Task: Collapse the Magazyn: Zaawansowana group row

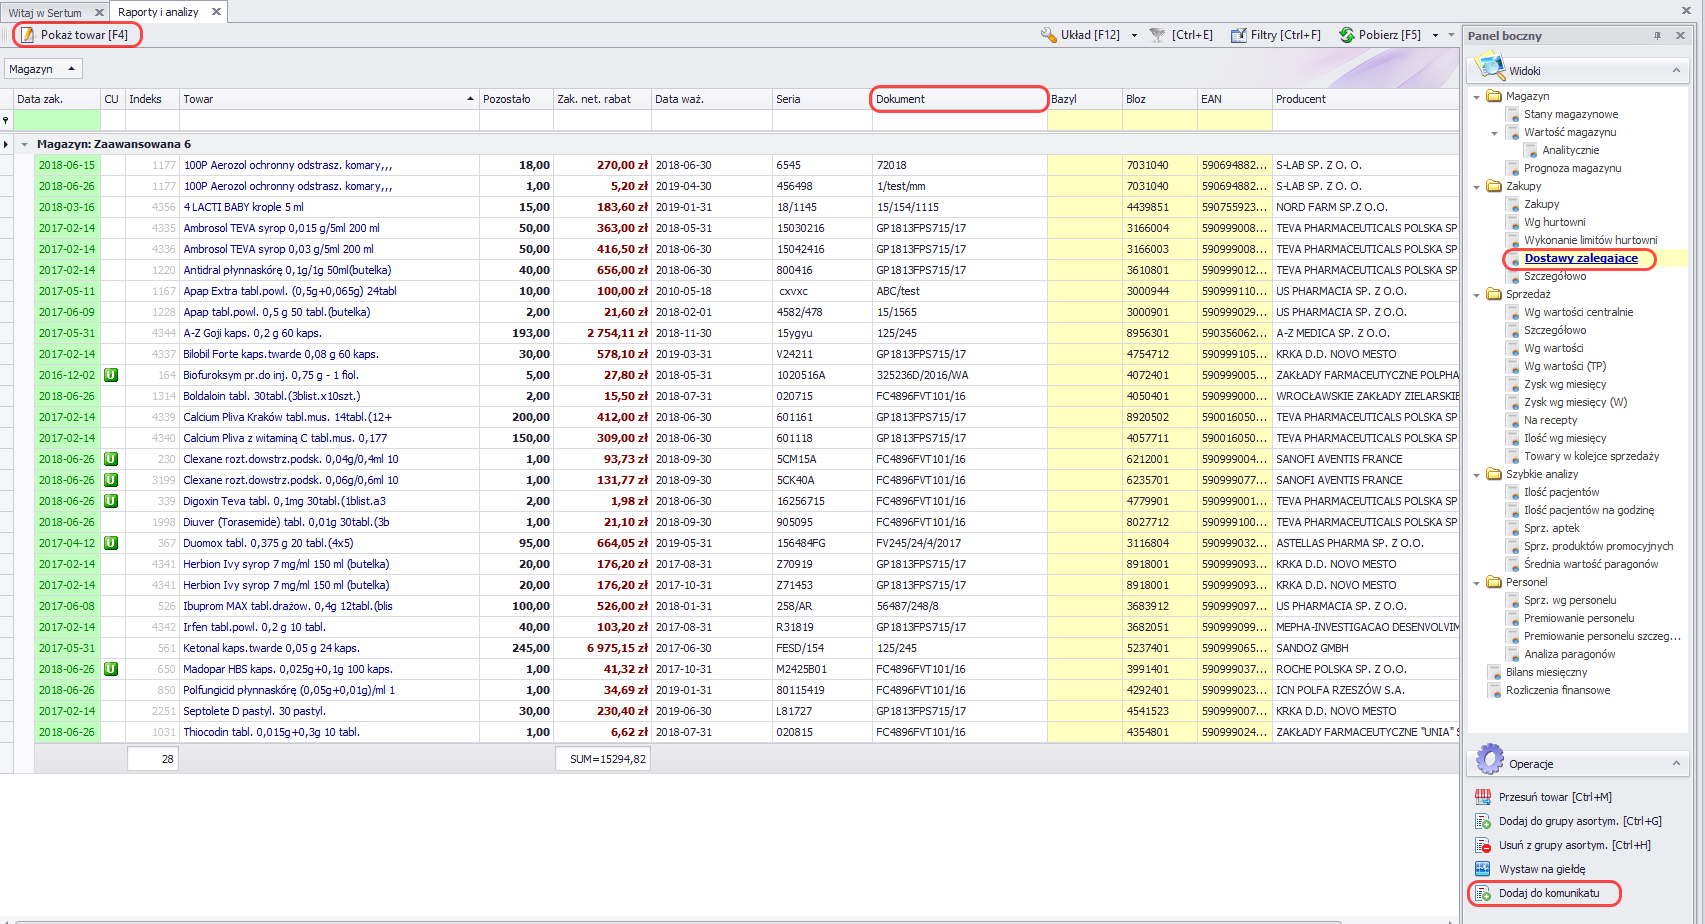Action: click(x=24, y=144)
